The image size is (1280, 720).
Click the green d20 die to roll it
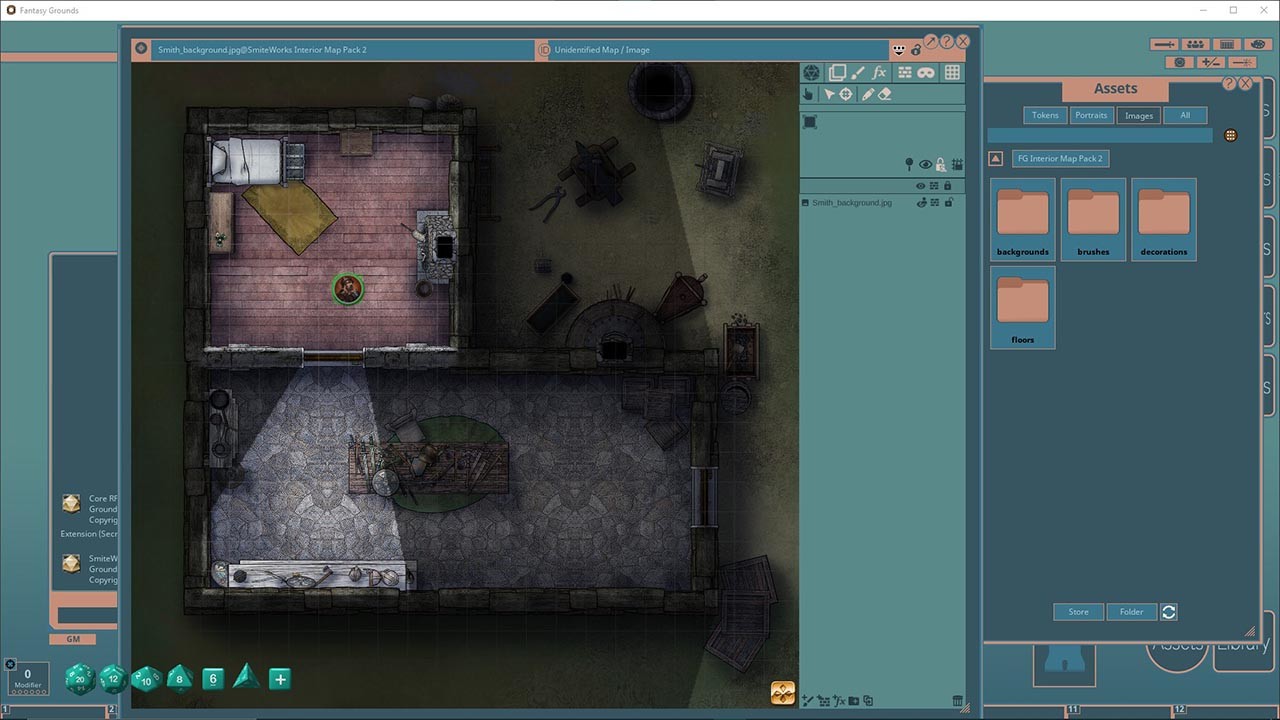tap(80, 679)
